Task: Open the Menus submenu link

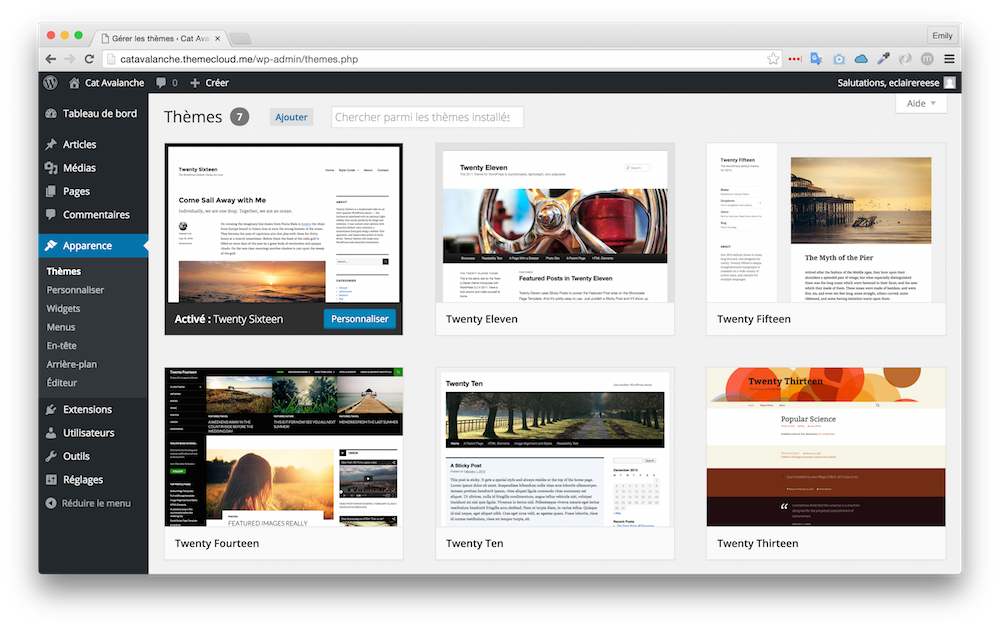Action: click(61, 327)
